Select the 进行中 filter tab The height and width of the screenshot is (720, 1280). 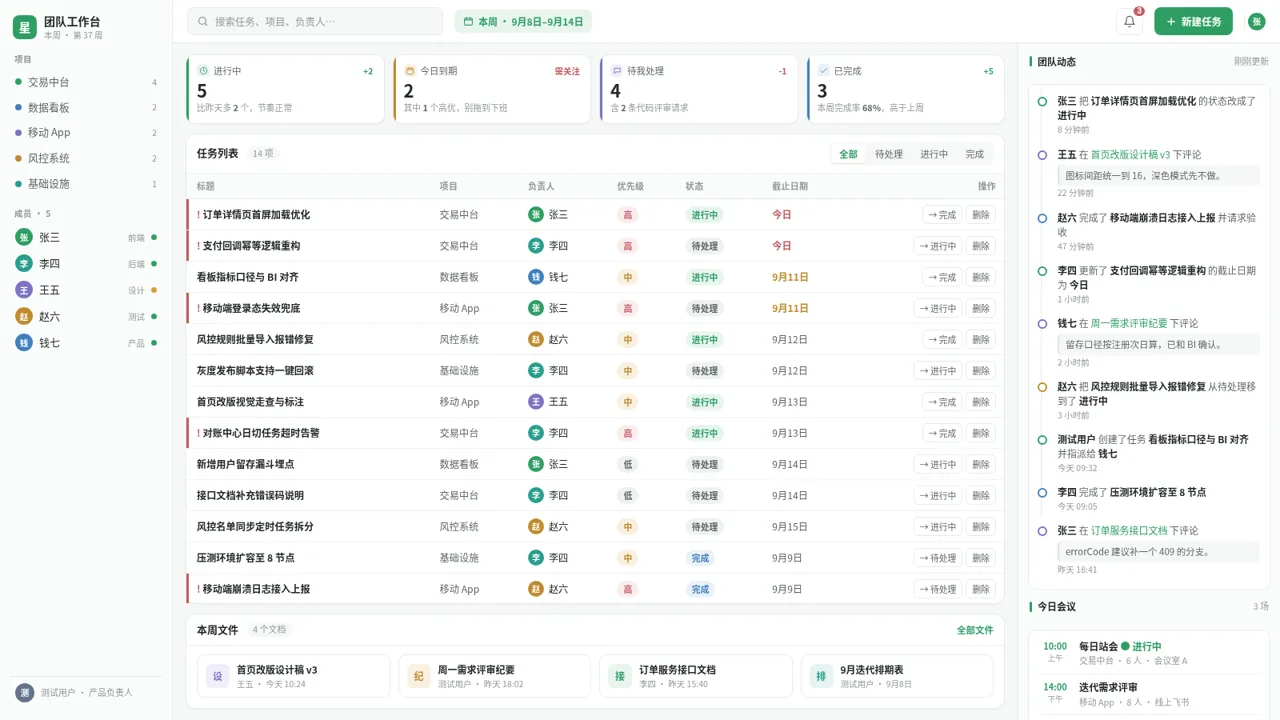[x=934, y=154]
